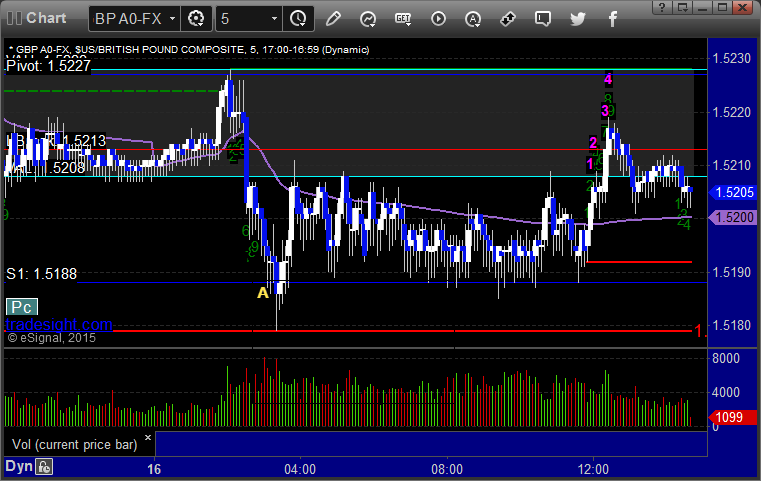This screenshot has width=761, height=481.
Task: Click the pause bars icon beside Chart
Action: (14, 18)
